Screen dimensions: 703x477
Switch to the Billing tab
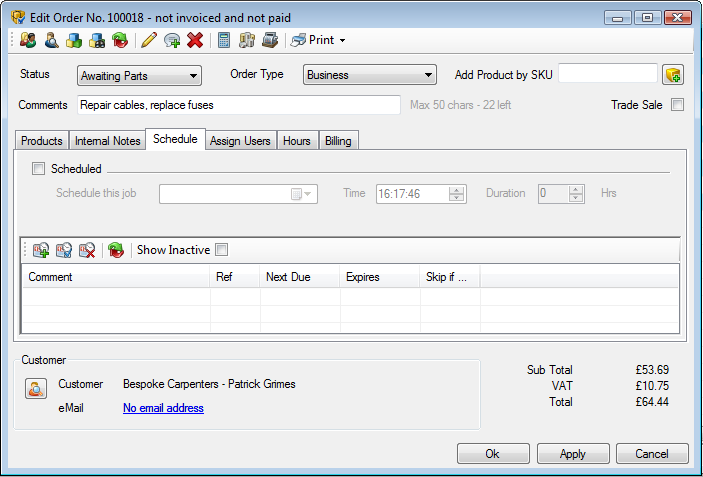338,141
